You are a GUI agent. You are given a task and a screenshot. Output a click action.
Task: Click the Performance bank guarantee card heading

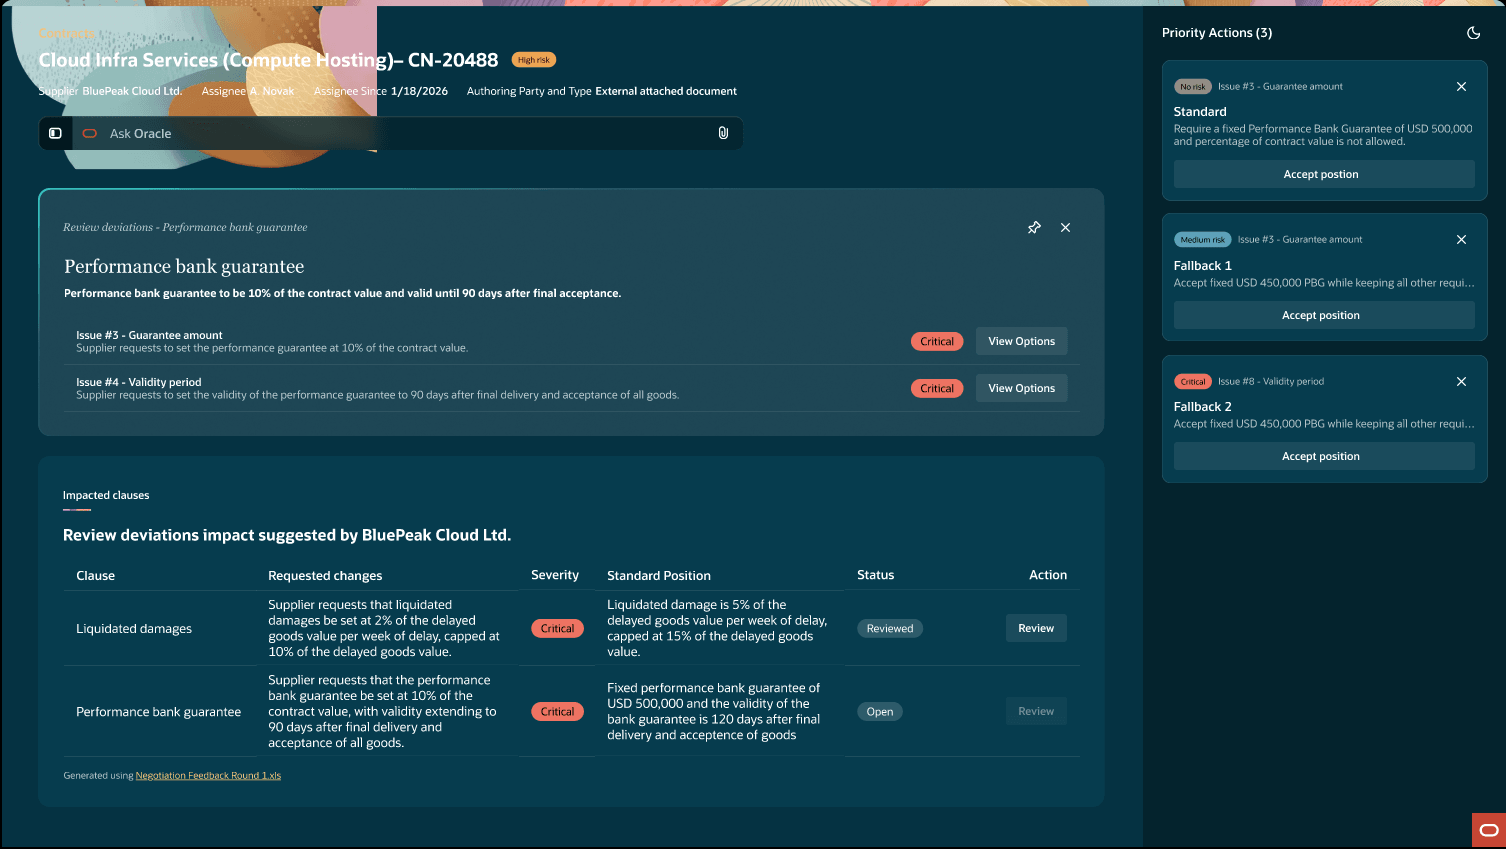pyautogui.click(x=184, y=267)
